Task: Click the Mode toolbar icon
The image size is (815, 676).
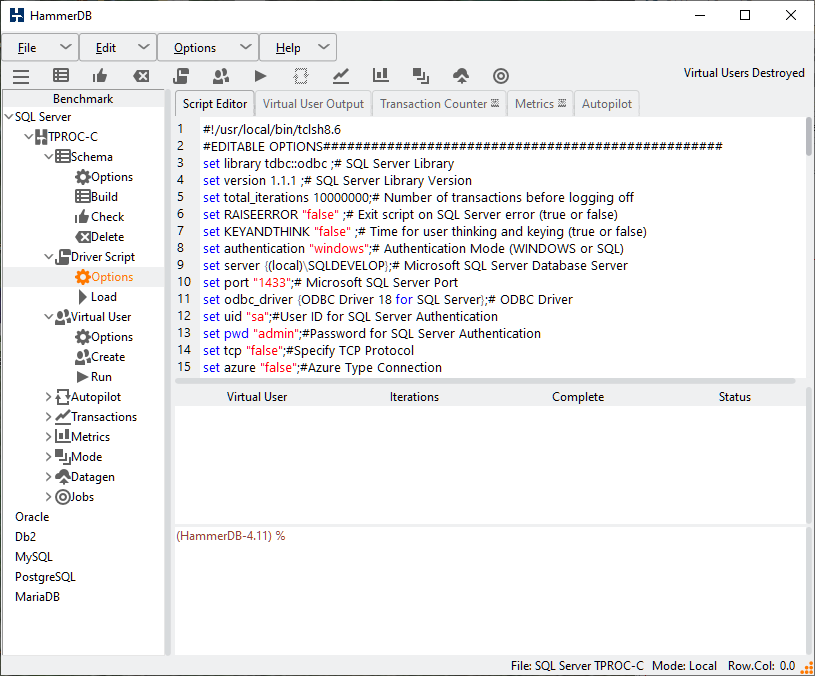Action: click(420, 76)
